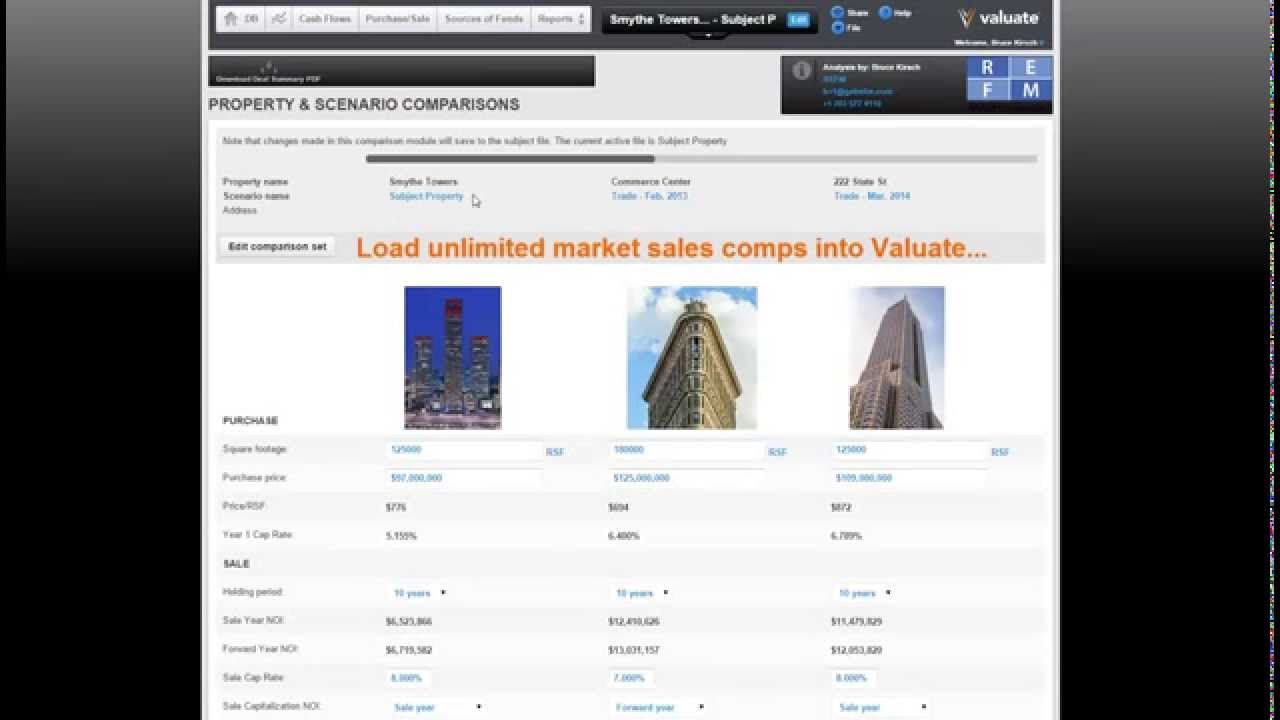
Task: Click the 222 State St tower photo
Action: point(897,358)
